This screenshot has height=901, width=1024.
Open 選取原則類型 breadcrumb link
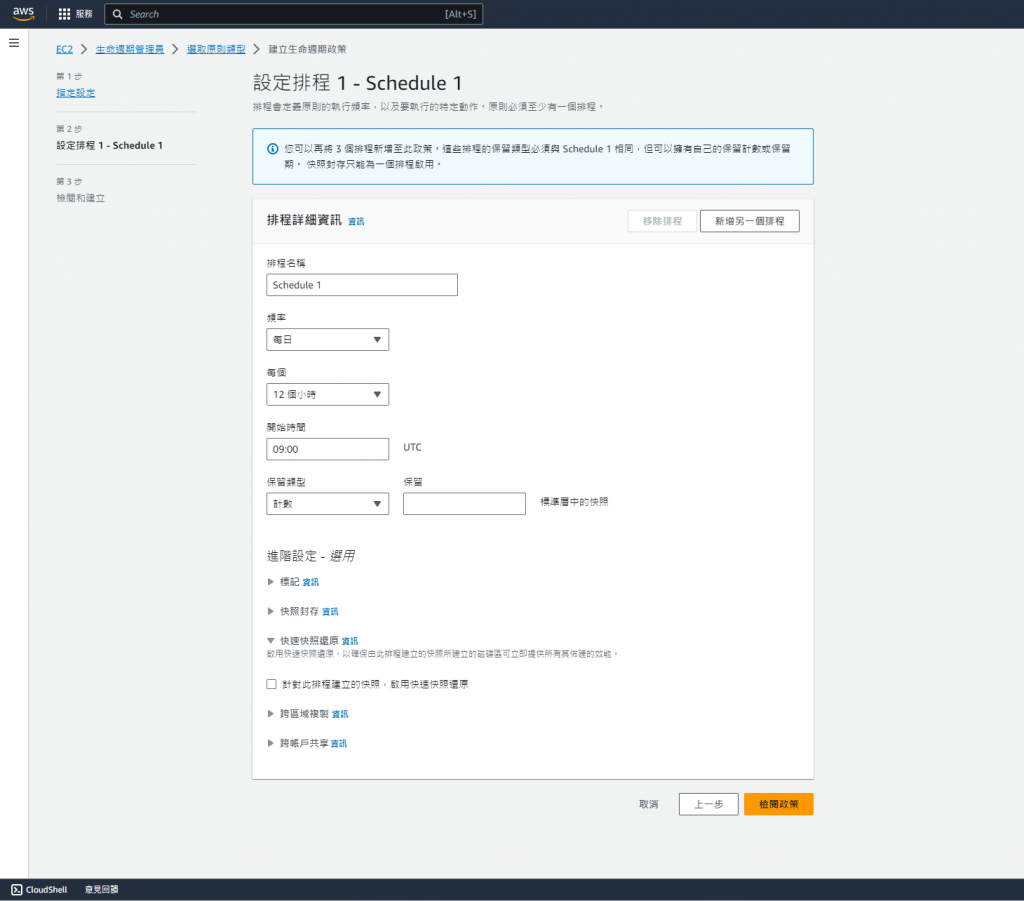(x=216, y=49)
